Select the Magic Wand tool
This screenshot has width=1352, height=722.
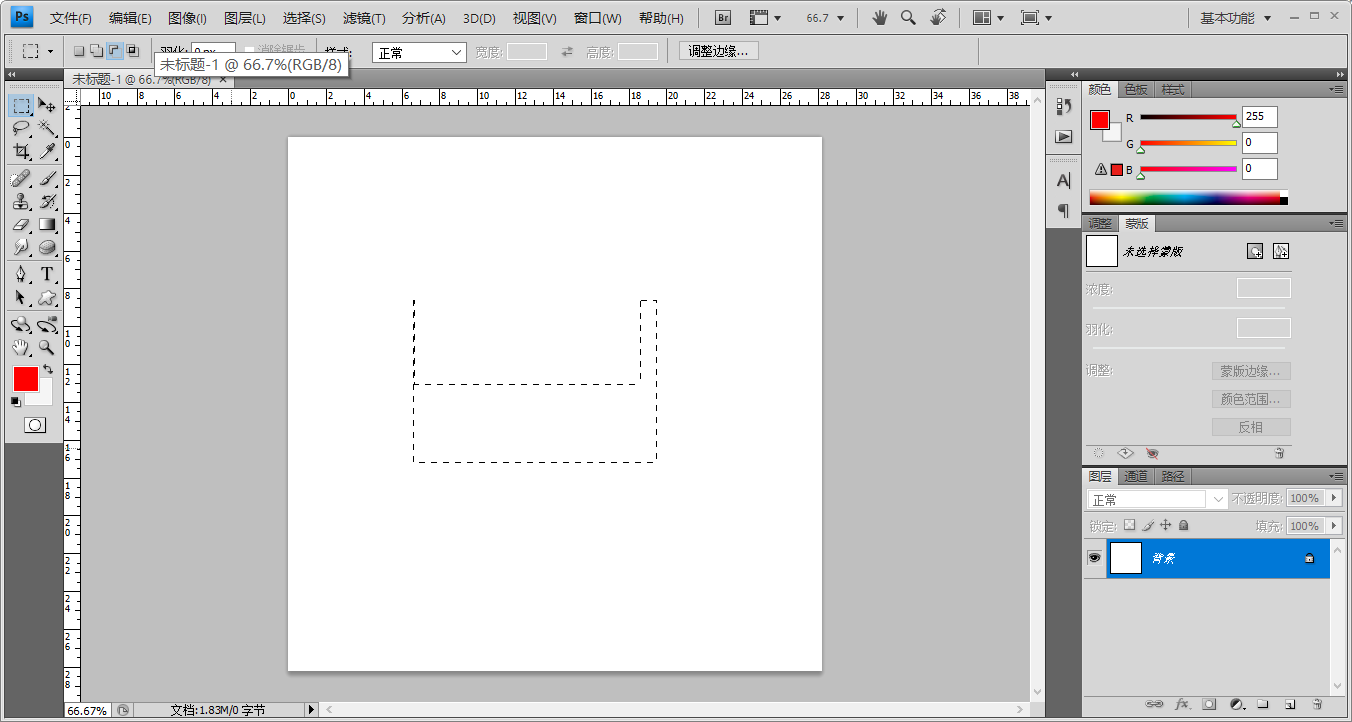(46, 128)
